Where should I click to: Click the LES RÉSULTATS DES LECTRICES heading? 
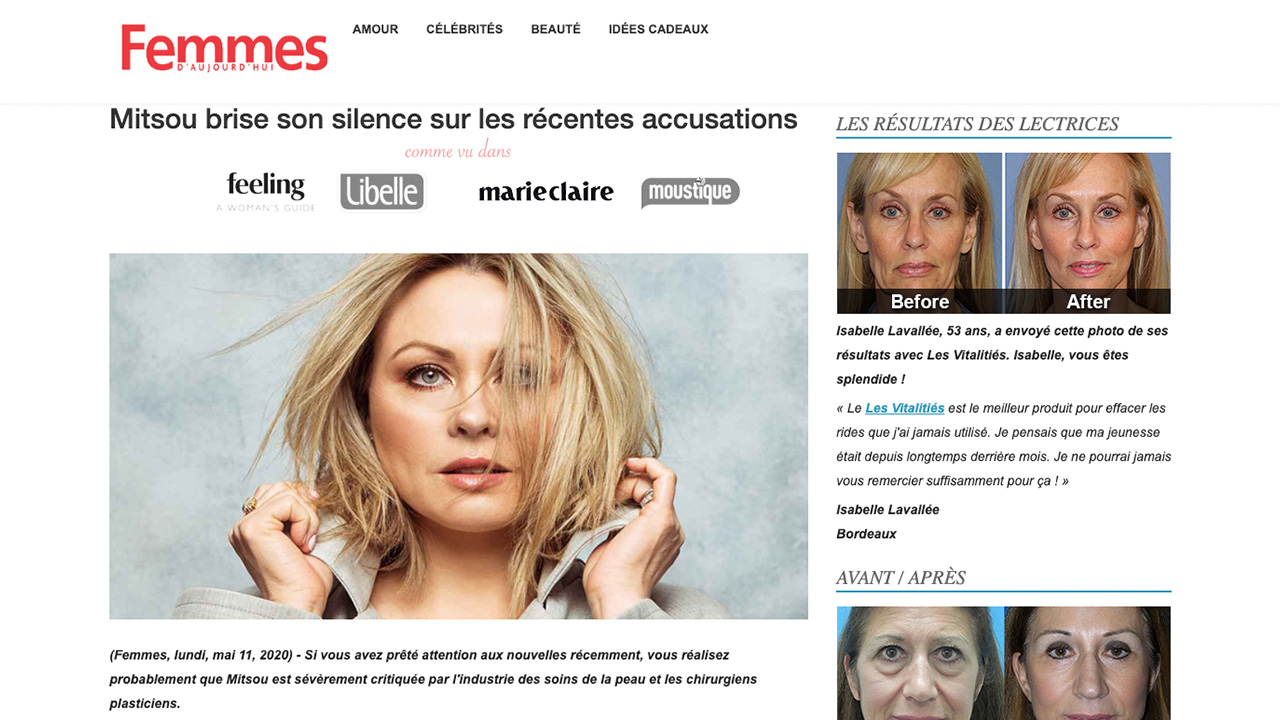click(x=977, y=124)
